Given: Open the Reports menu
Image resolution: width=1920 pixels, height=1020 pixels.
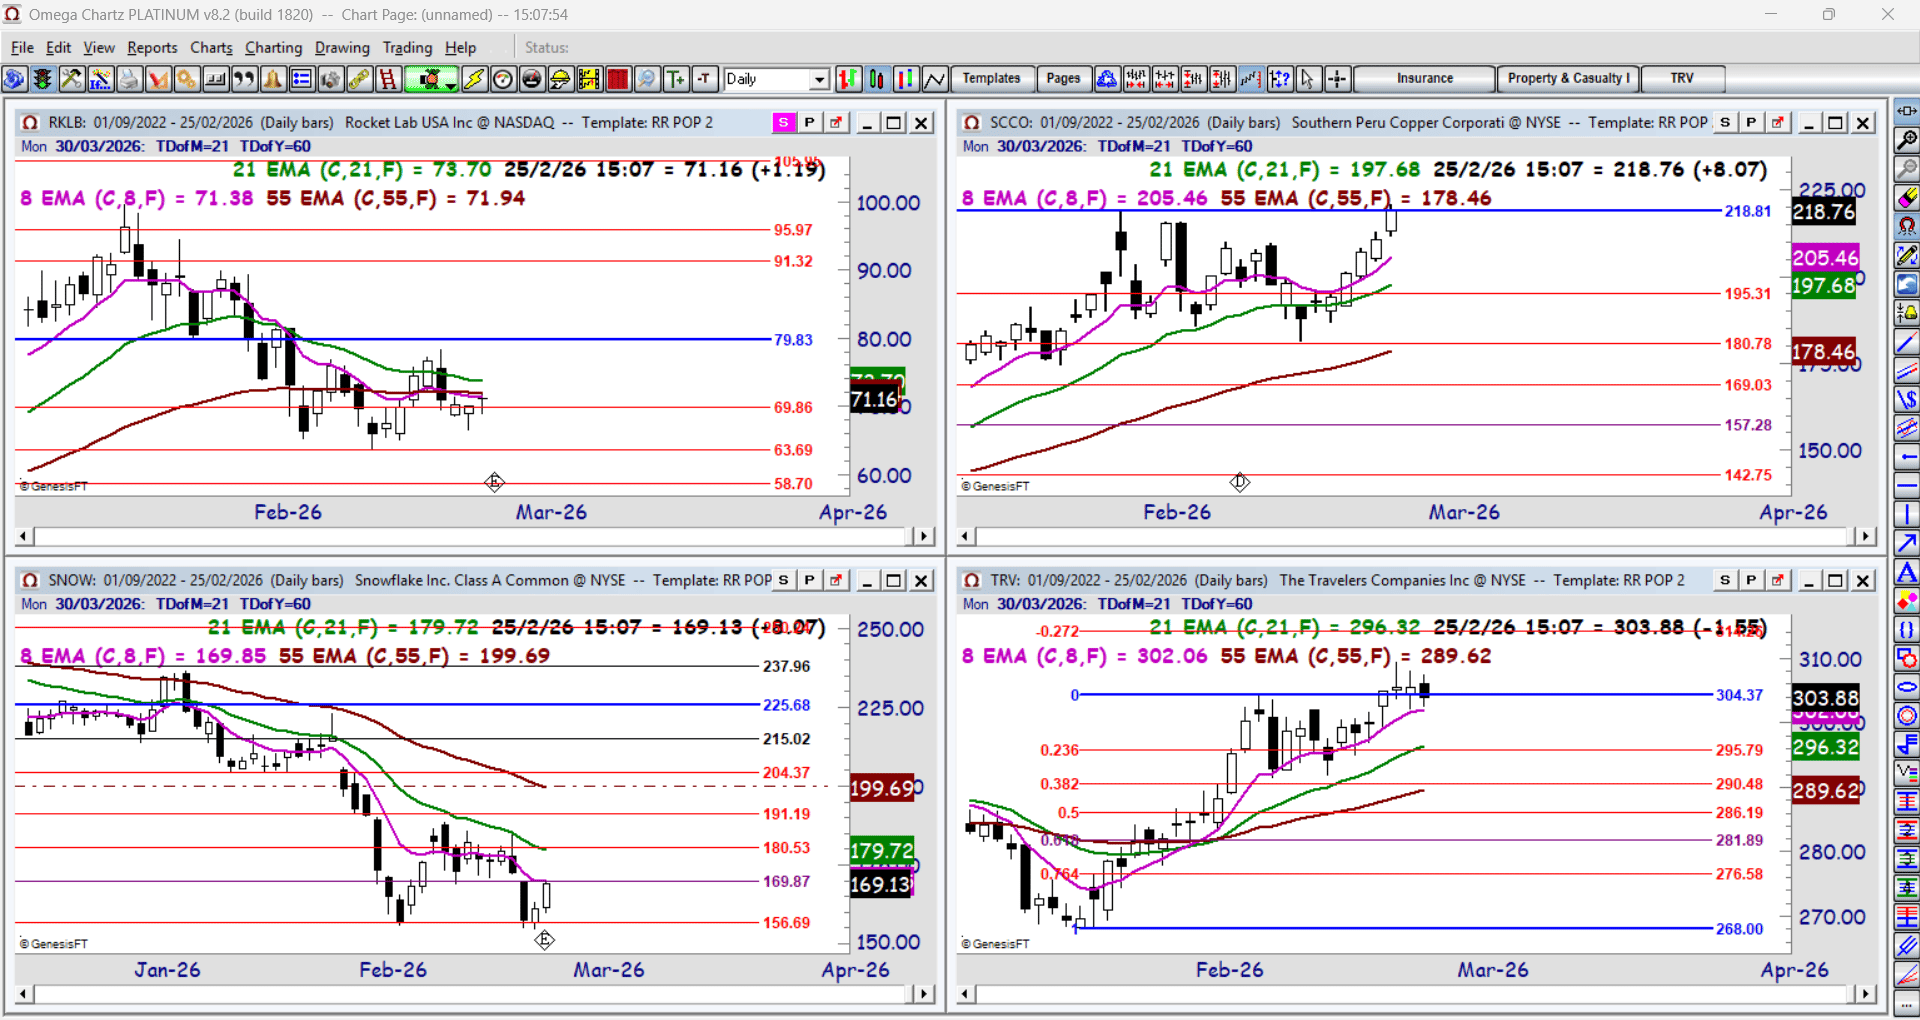Looking at the screenshot, I should (x=152, y=47).
